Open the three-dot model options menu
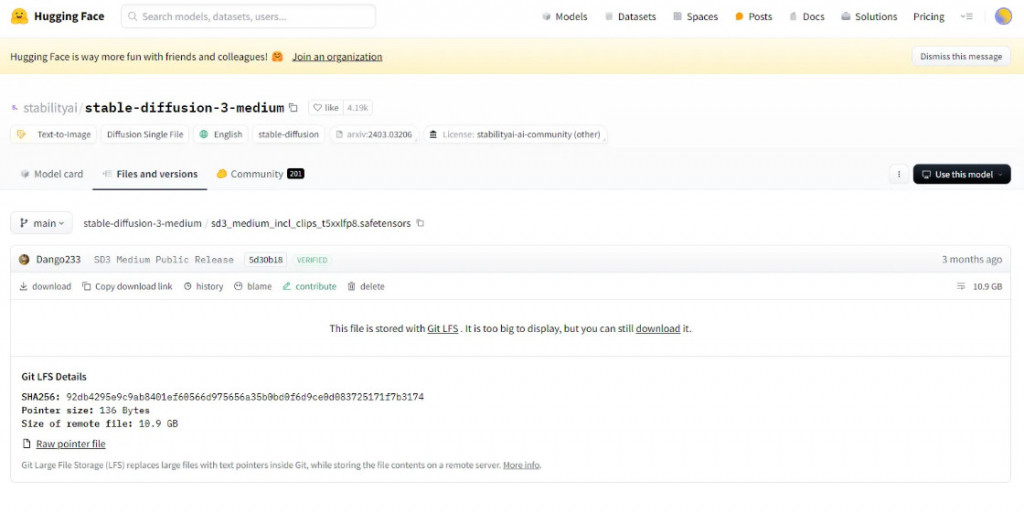The image size is (1024, 514). tap(899, 174)
